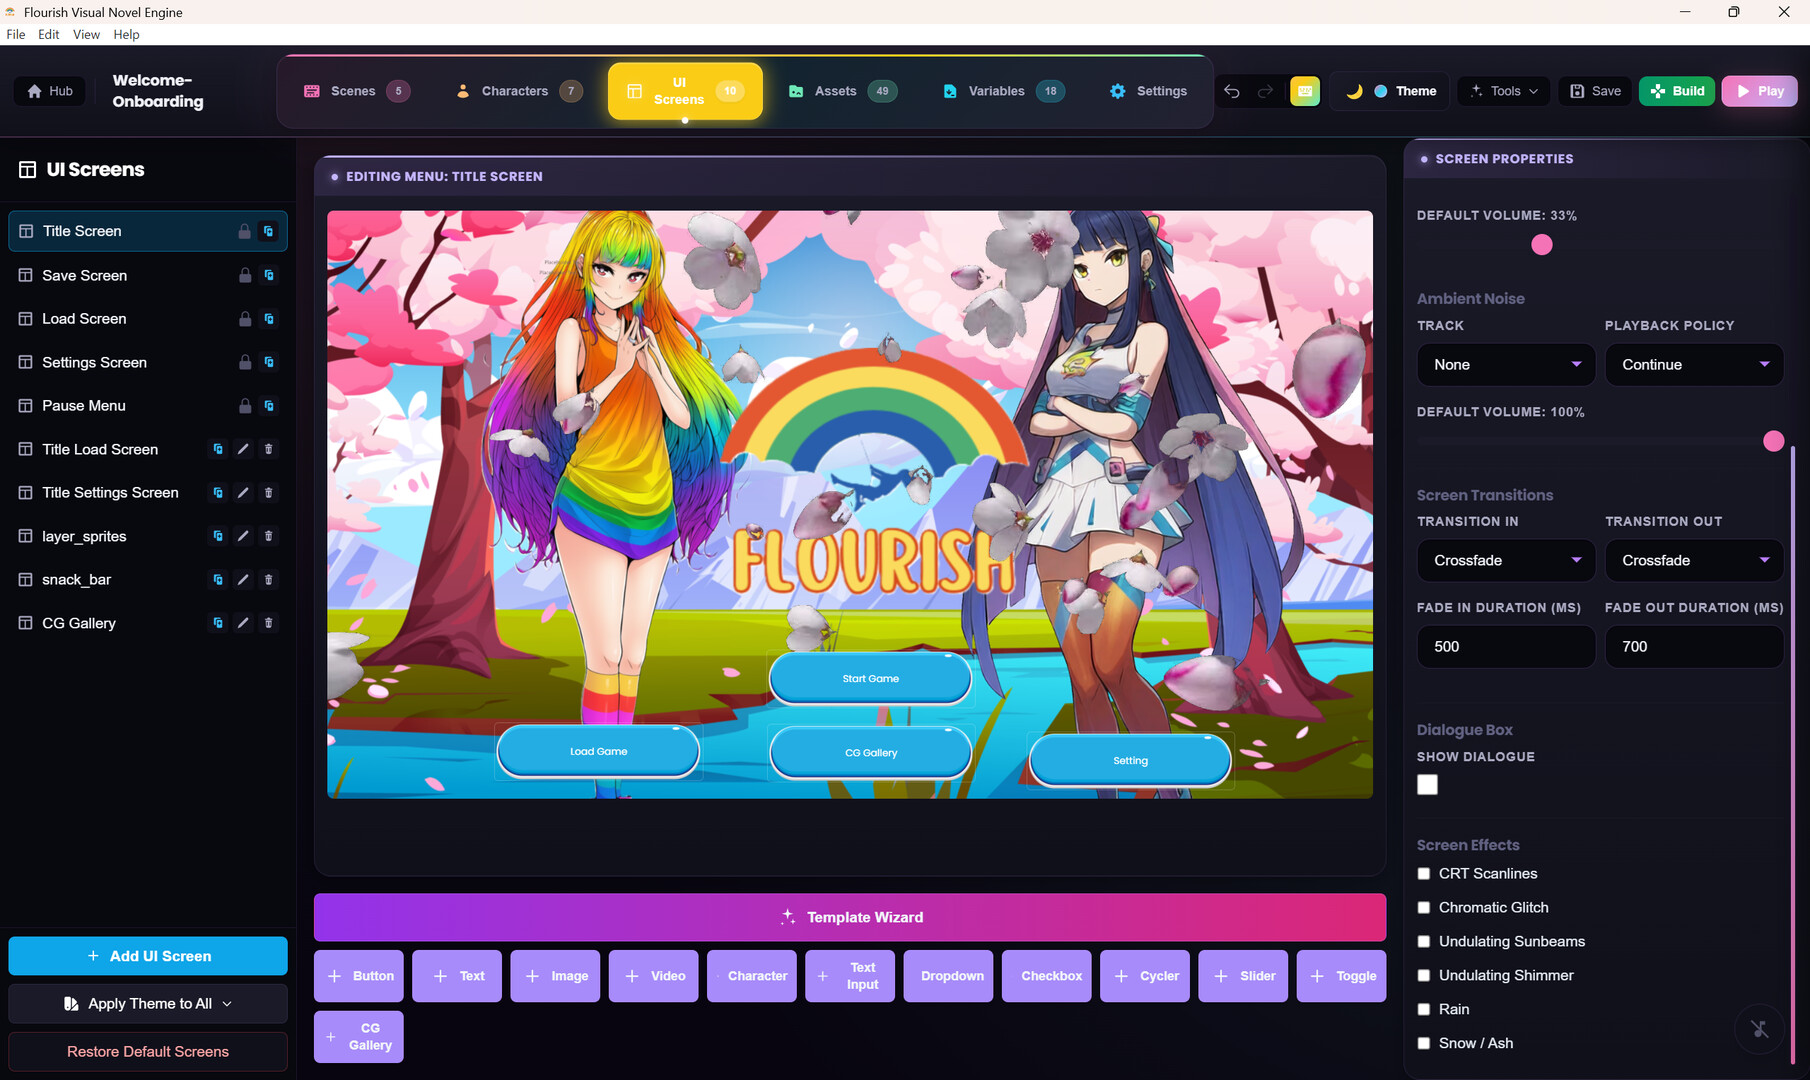Viewport: 1810px width, 1080px height.
Task: Click the Add UI Screen button
Action: (148, 956)
